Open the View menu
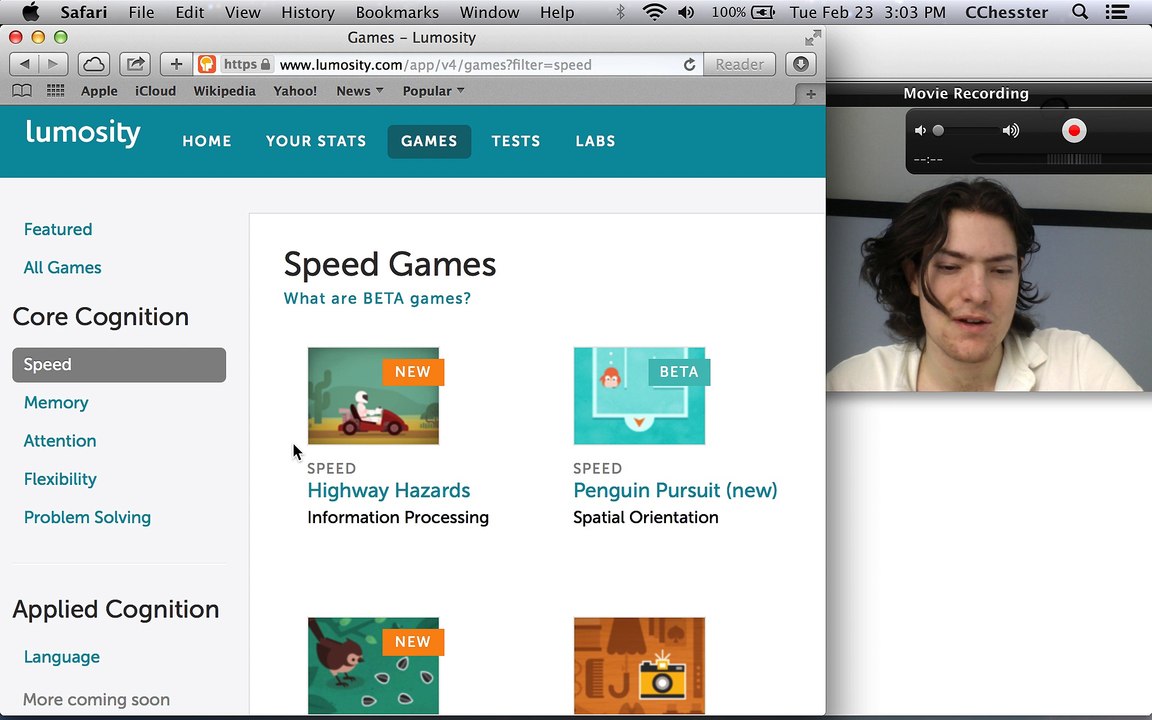 (242, 12)
